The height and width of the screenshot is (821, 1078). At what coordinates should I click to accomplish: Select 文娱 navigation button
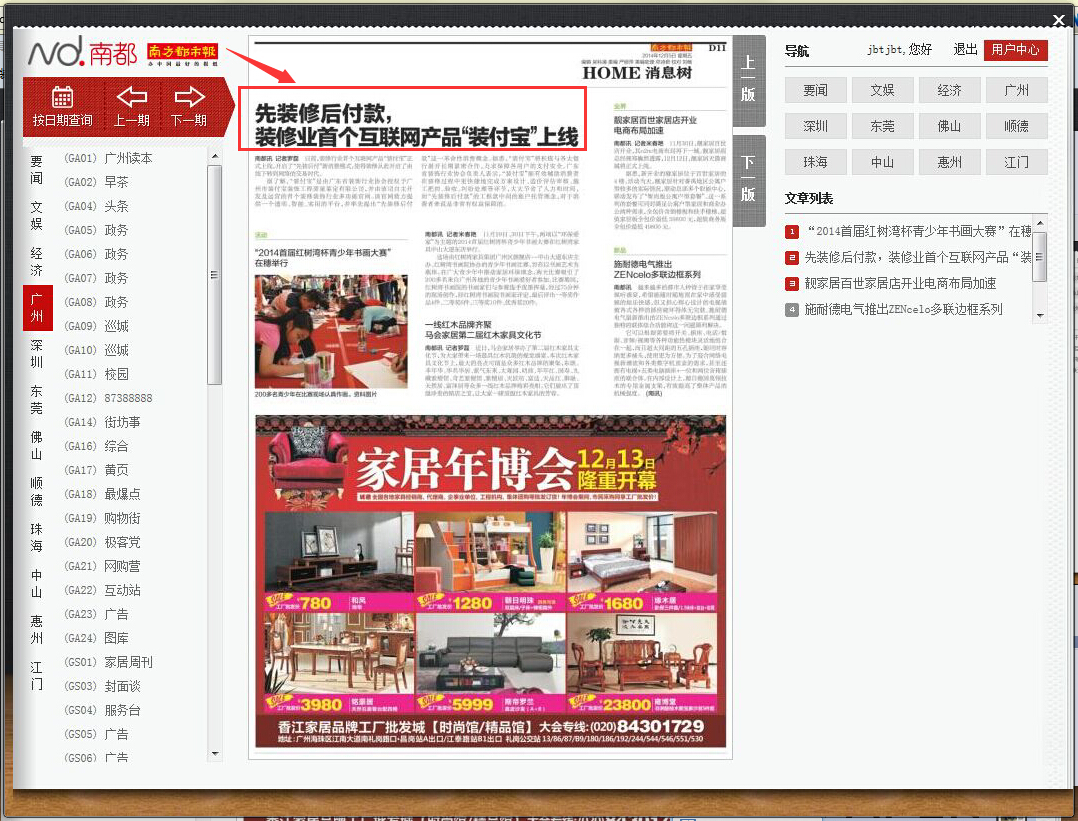click(x=882, y=90)
